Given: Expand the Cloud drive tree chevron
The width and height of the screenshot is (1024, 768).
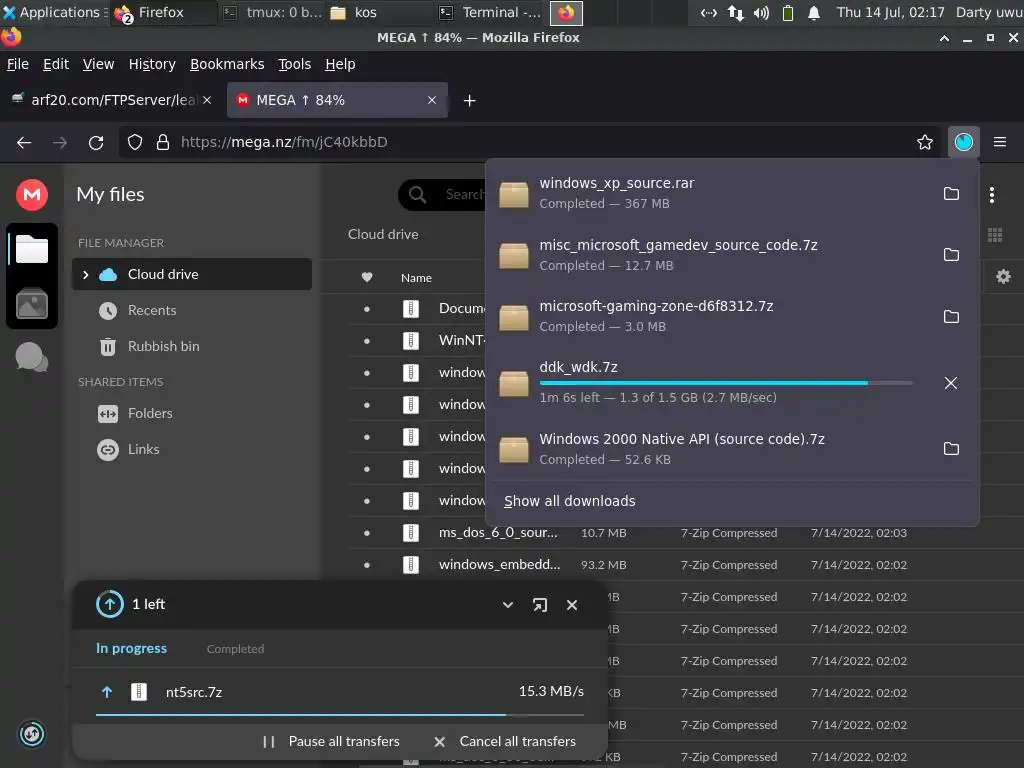Looking at the screenshot, I should 86,274.
